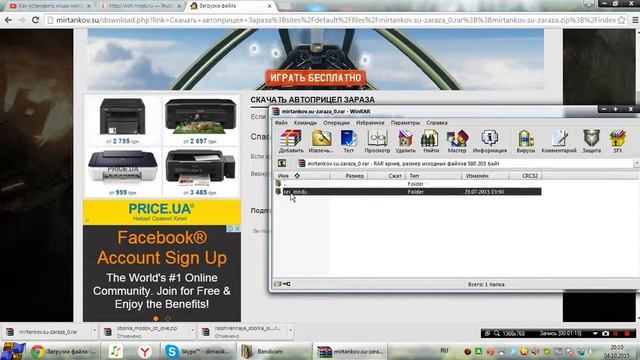Open the Мастер (Wizard) tool

point(457,141)
